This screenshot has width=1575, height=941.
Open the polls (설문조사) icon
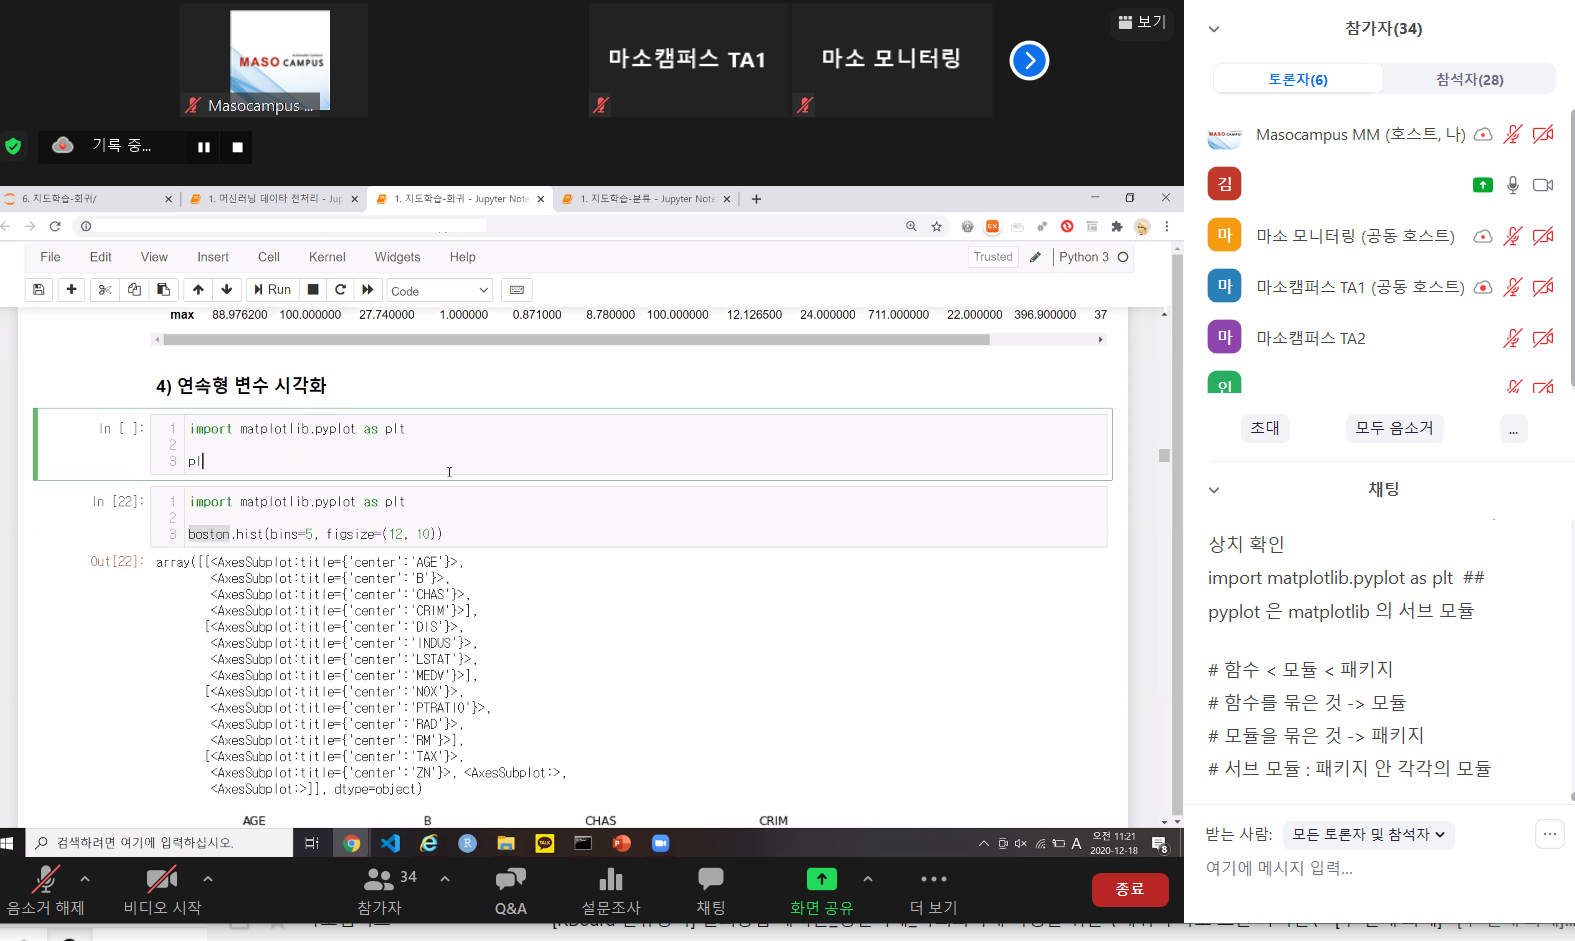pos(610,889)
